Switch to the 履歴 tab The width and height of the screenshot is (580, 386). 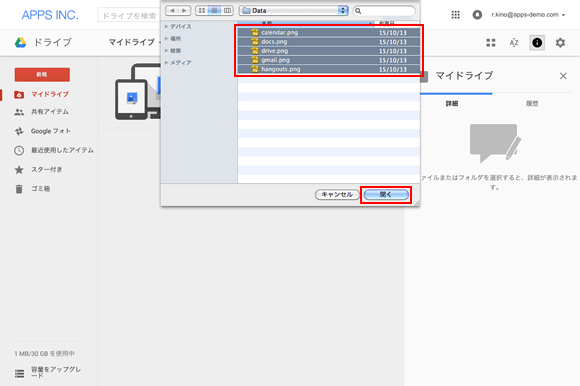[x=532, y=104]
